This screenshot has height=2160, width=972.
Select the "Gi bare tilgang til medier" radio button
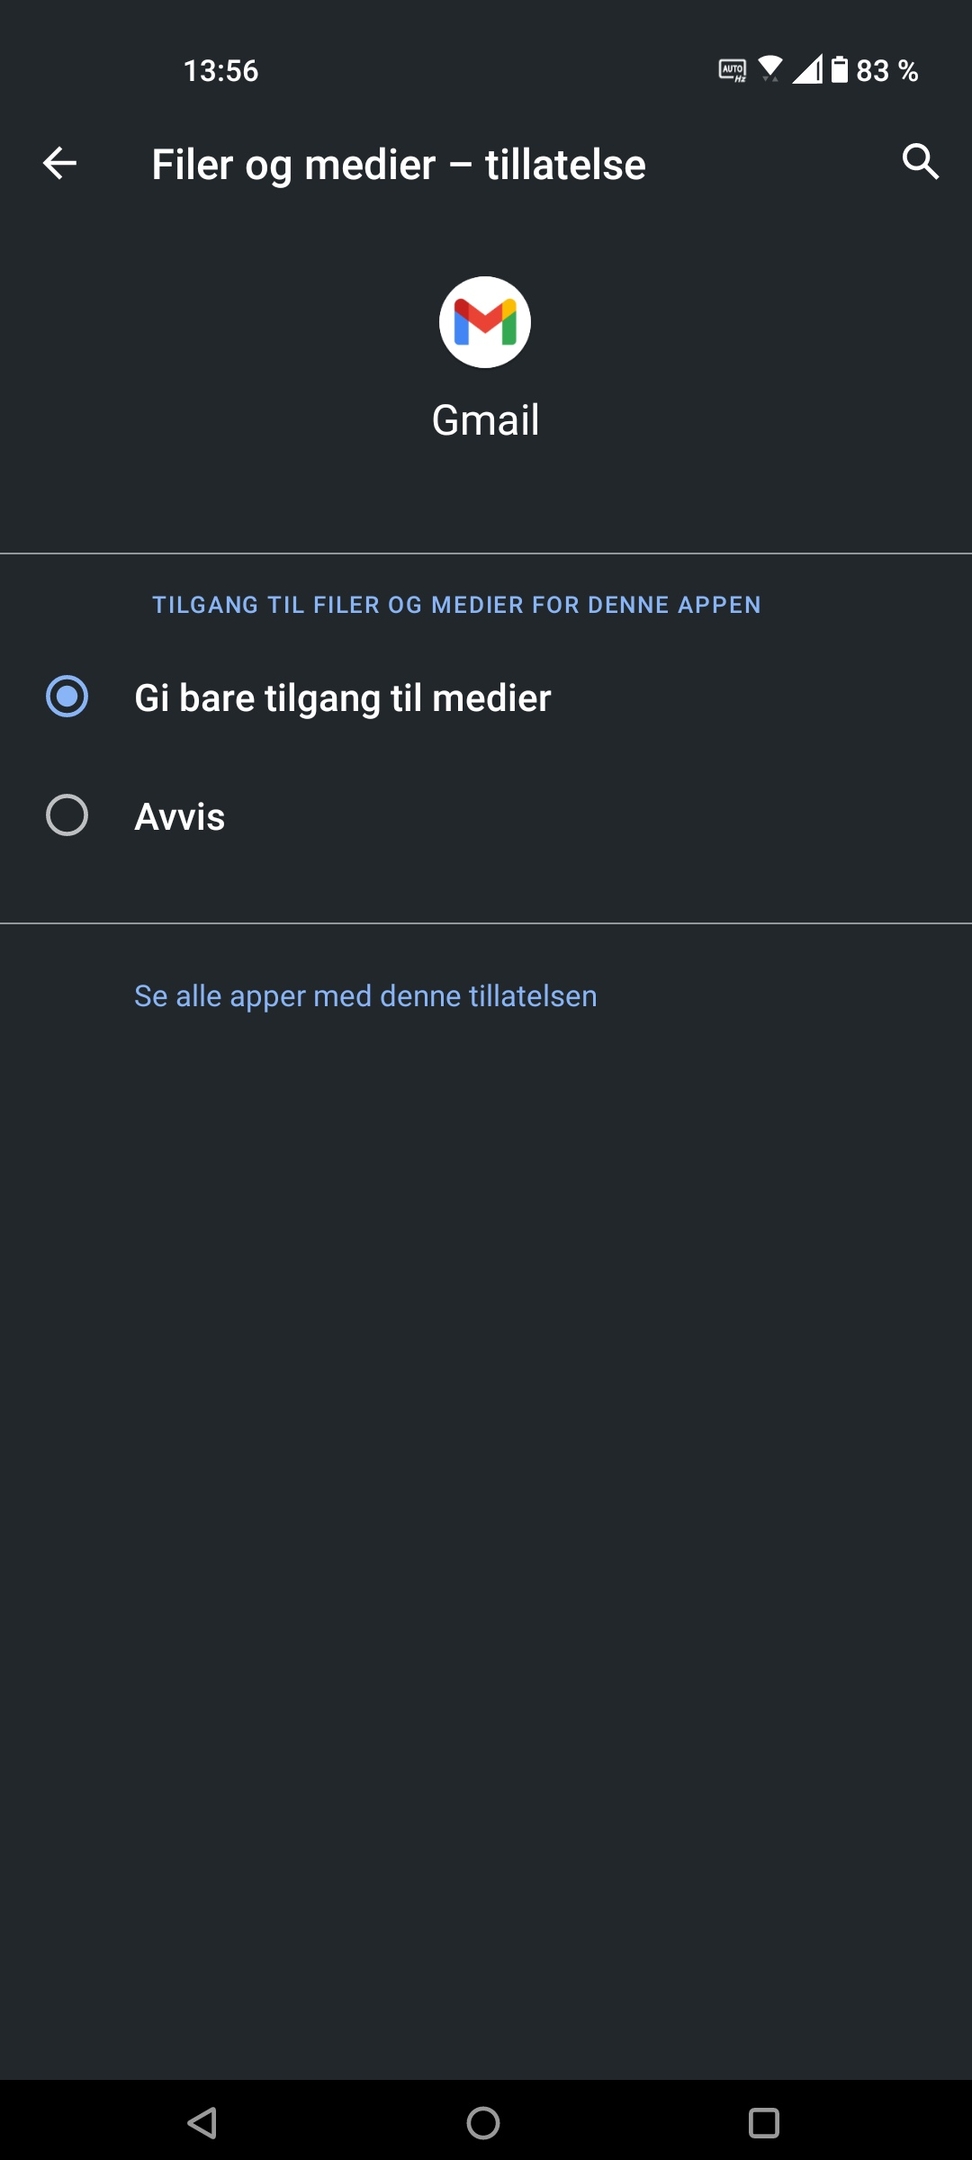[67, 697]
